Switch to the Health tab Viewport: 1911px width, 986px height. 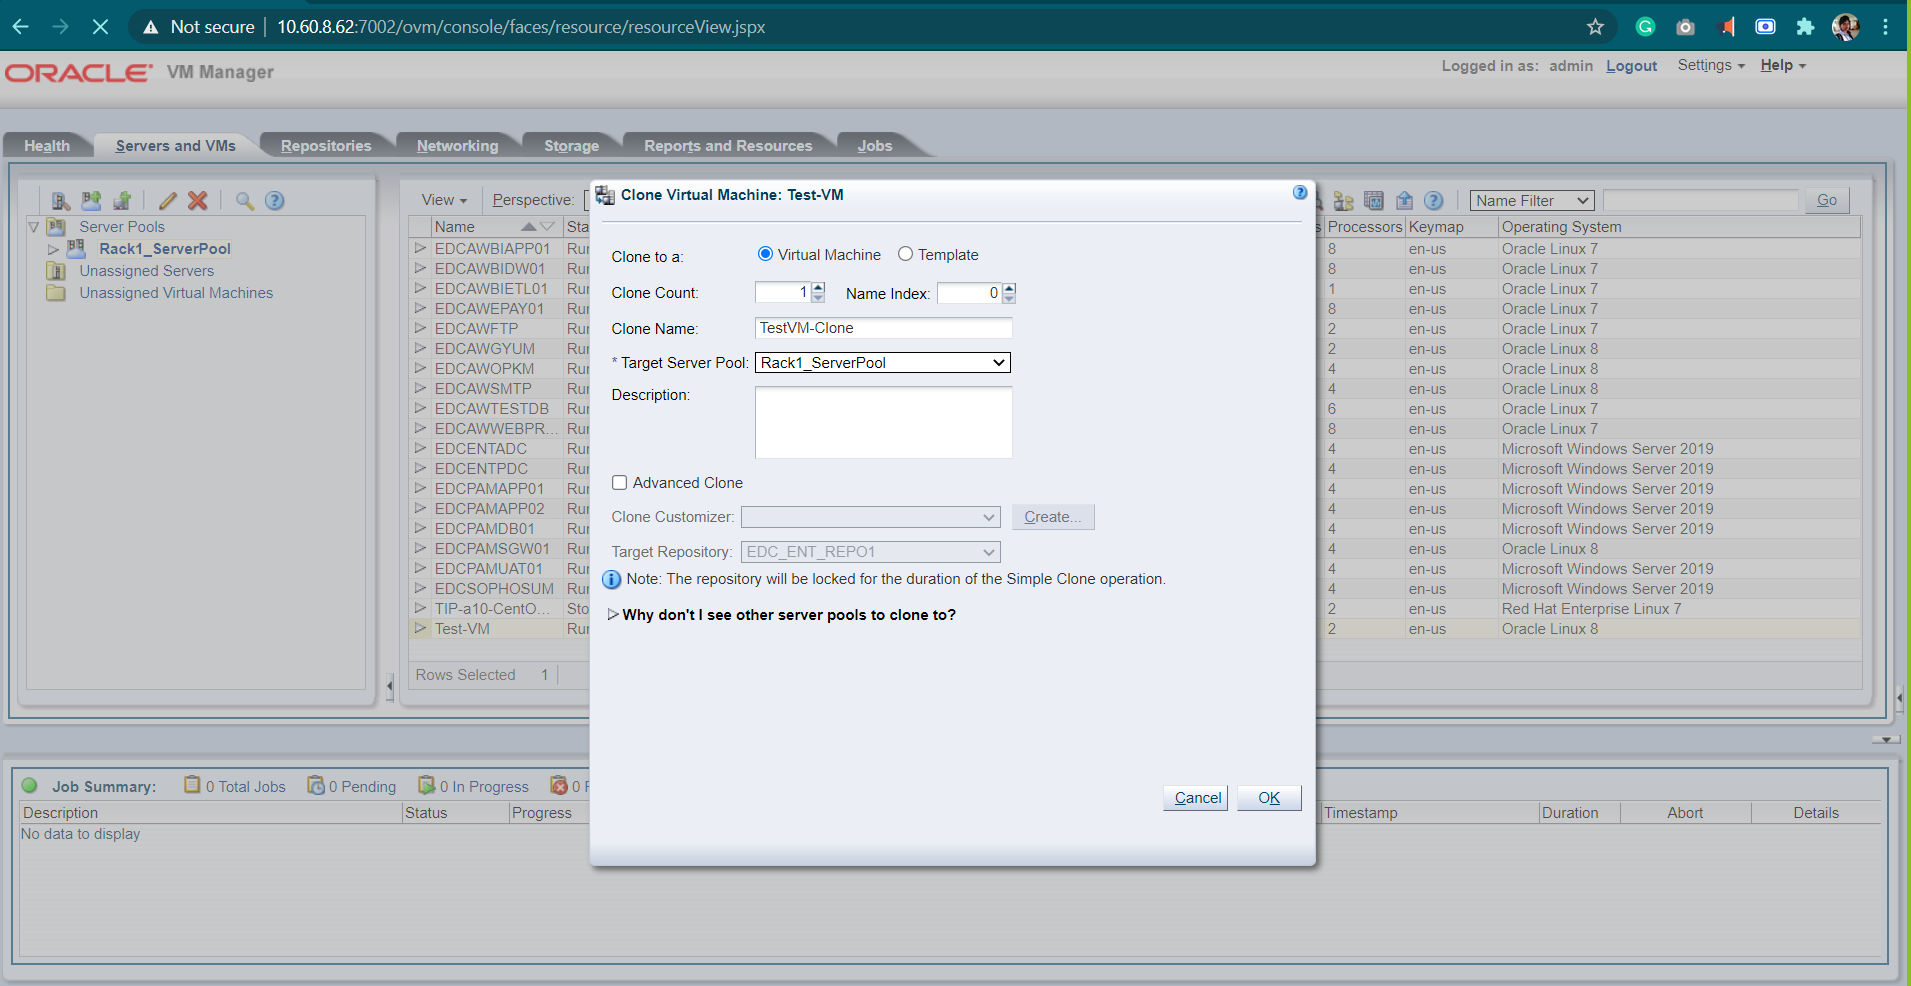47,146
